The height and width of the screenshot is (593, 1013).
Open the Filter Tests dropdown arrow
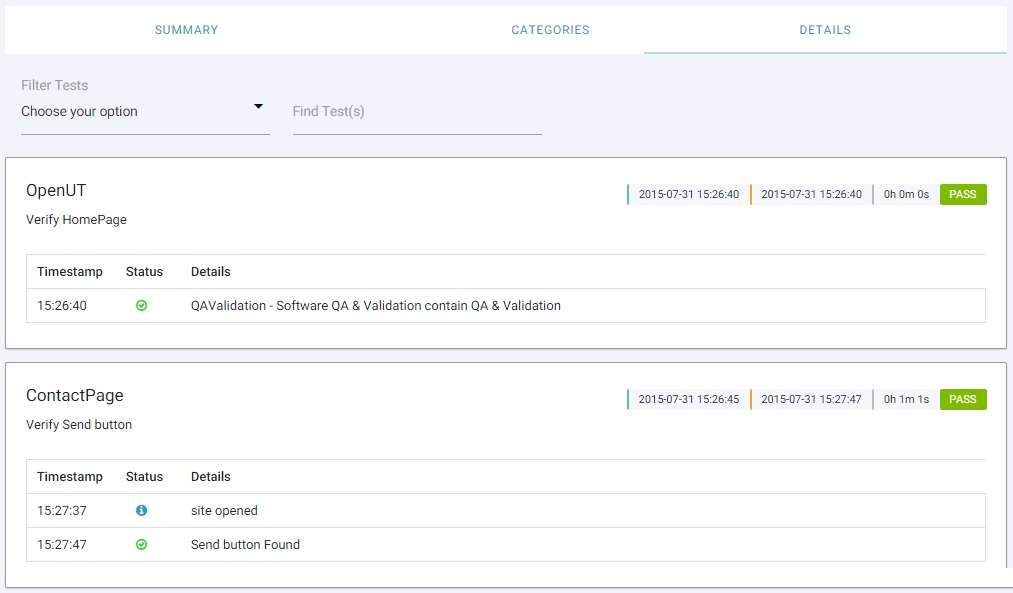[x=258, y=107]
